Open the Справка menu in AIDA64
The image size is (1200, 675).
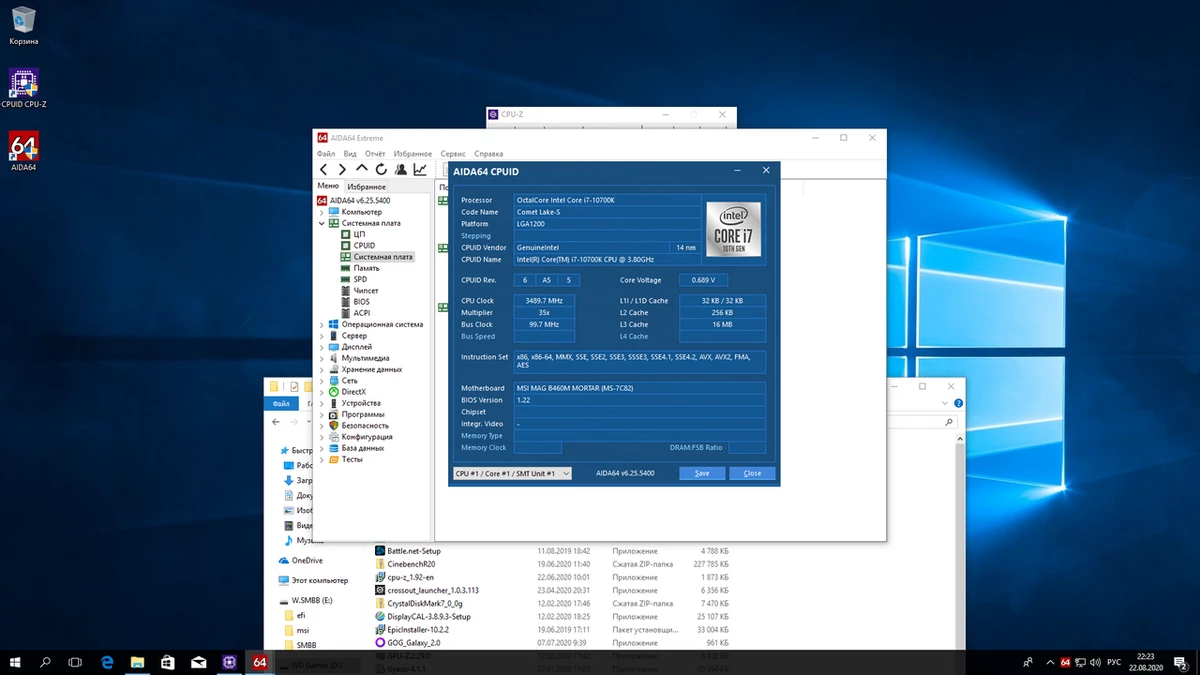click(x=489, y=154)
